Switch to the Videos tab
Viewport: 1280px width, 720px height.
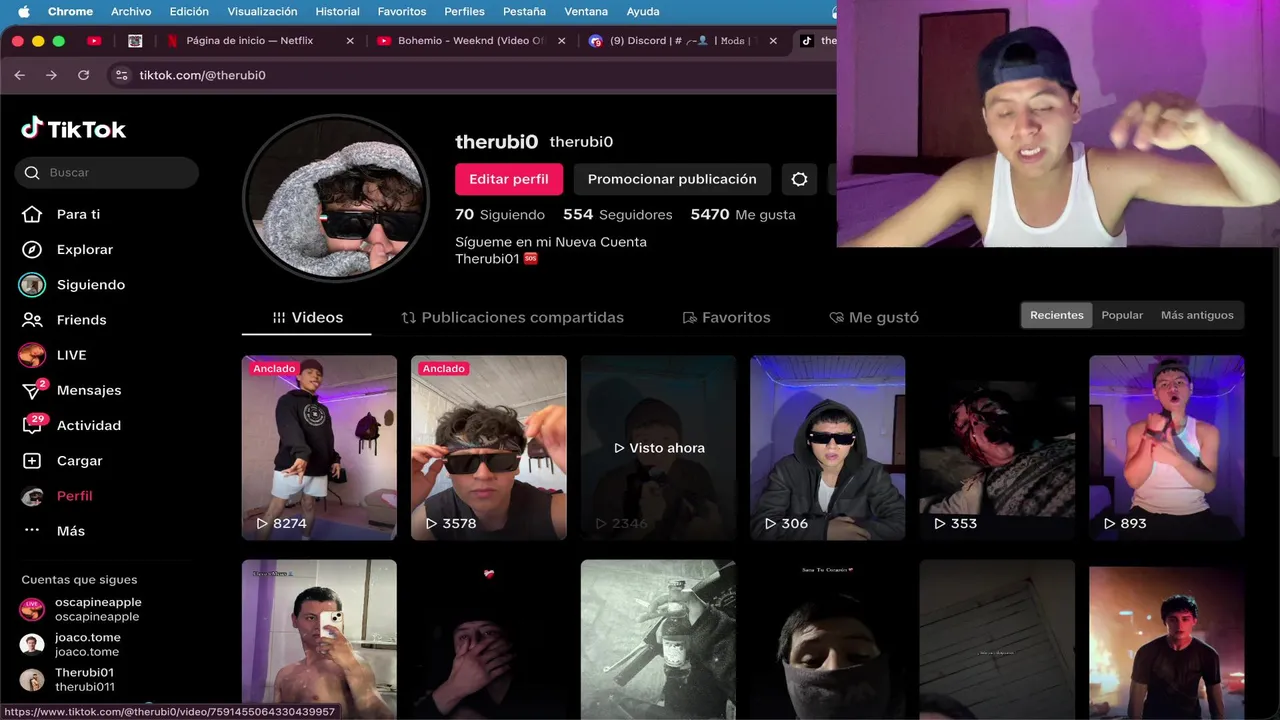tap(307, 317)
